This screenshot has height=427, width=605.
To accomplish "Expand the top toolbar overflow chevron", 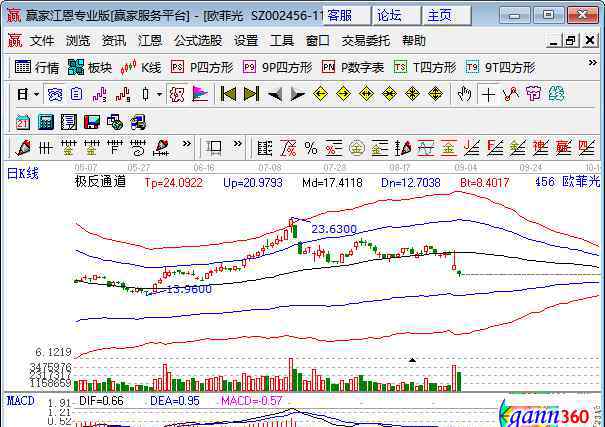I will pos(592,62).
